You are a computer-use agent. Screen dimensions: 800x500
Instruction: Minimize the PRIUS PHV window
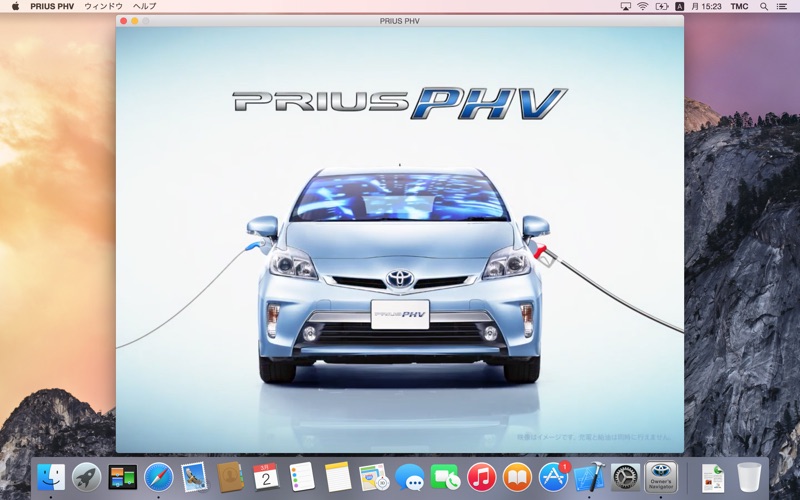[135, 21]
